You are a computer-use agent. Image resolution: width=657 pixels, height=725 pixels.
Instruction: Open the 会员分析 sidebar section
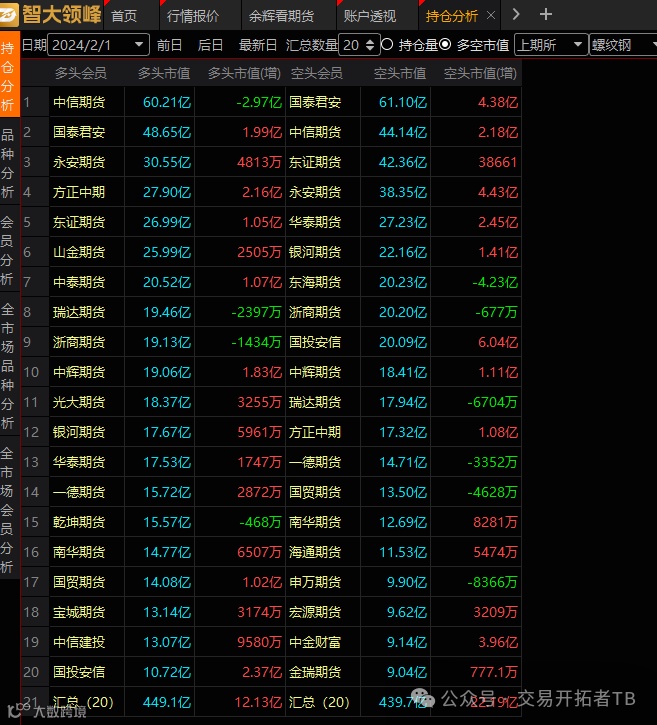[8, 250]
